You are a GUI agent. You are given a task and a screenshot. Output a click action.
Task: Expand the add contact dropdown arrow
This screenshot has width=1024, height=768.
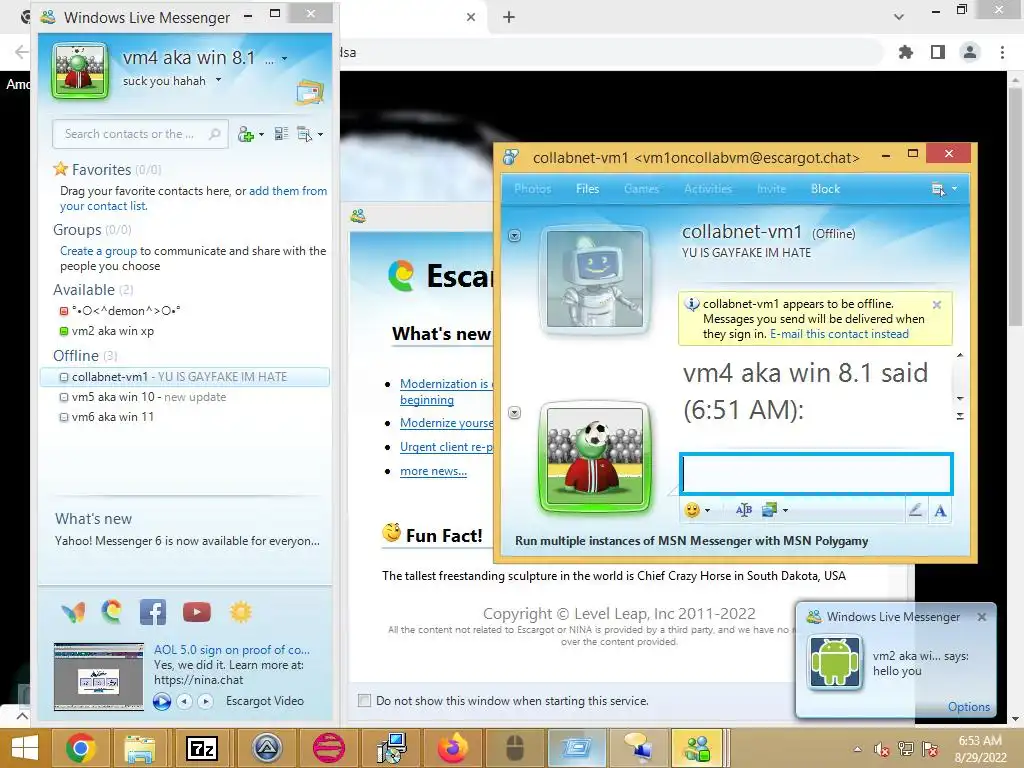[x=261, y=135]
